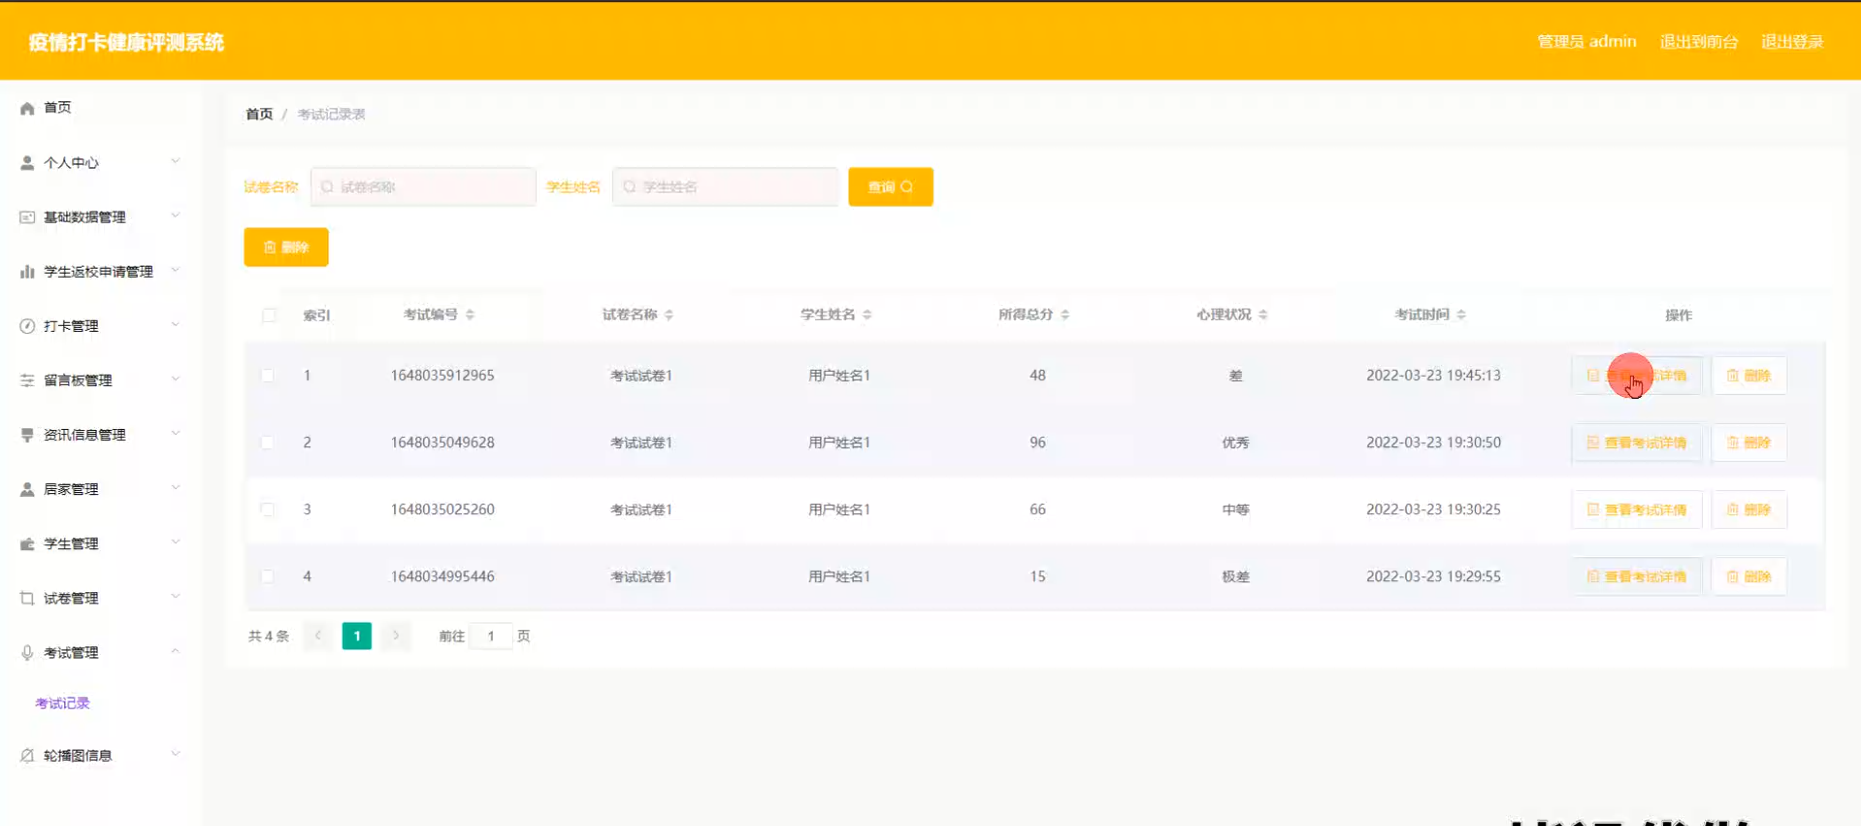Click the person icon for 个人中心
The width and height of the screenshot is (1861, 826).
point(27,162)
